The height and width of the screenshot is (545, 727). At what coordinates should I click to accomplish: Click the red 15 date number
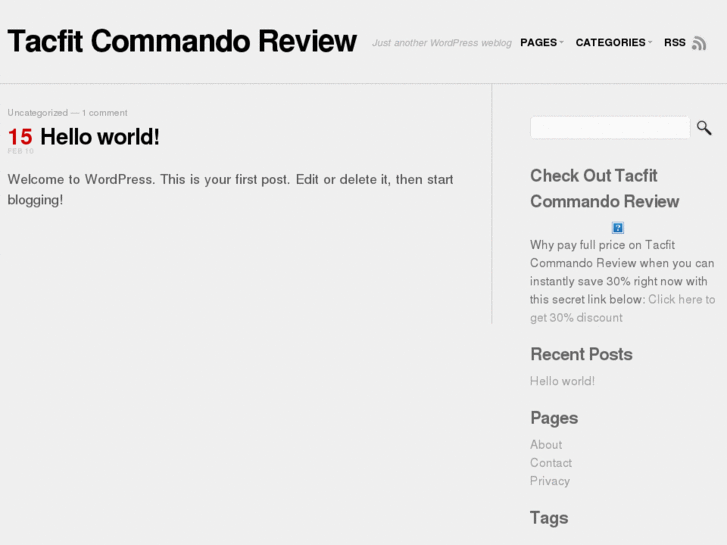(x=20, y=137)
